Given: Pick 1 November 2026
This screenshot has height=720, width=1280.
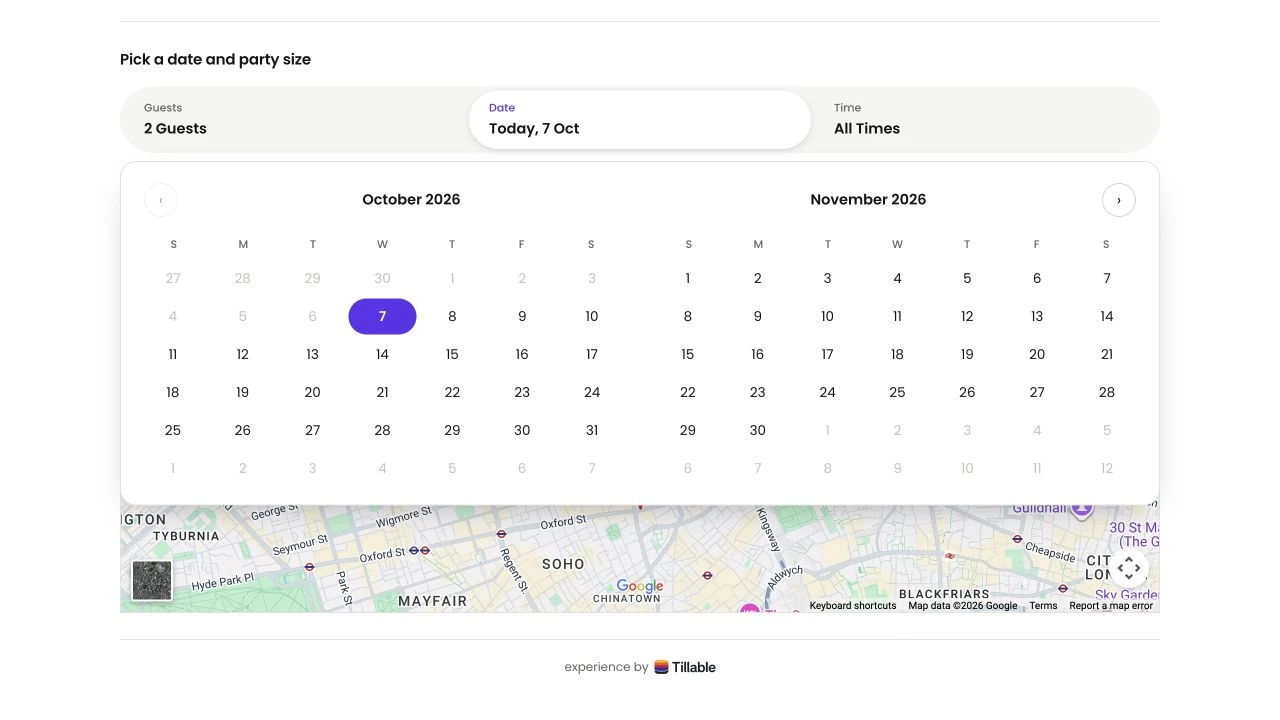Looking at the screenshot, I should tap(688, 278).
